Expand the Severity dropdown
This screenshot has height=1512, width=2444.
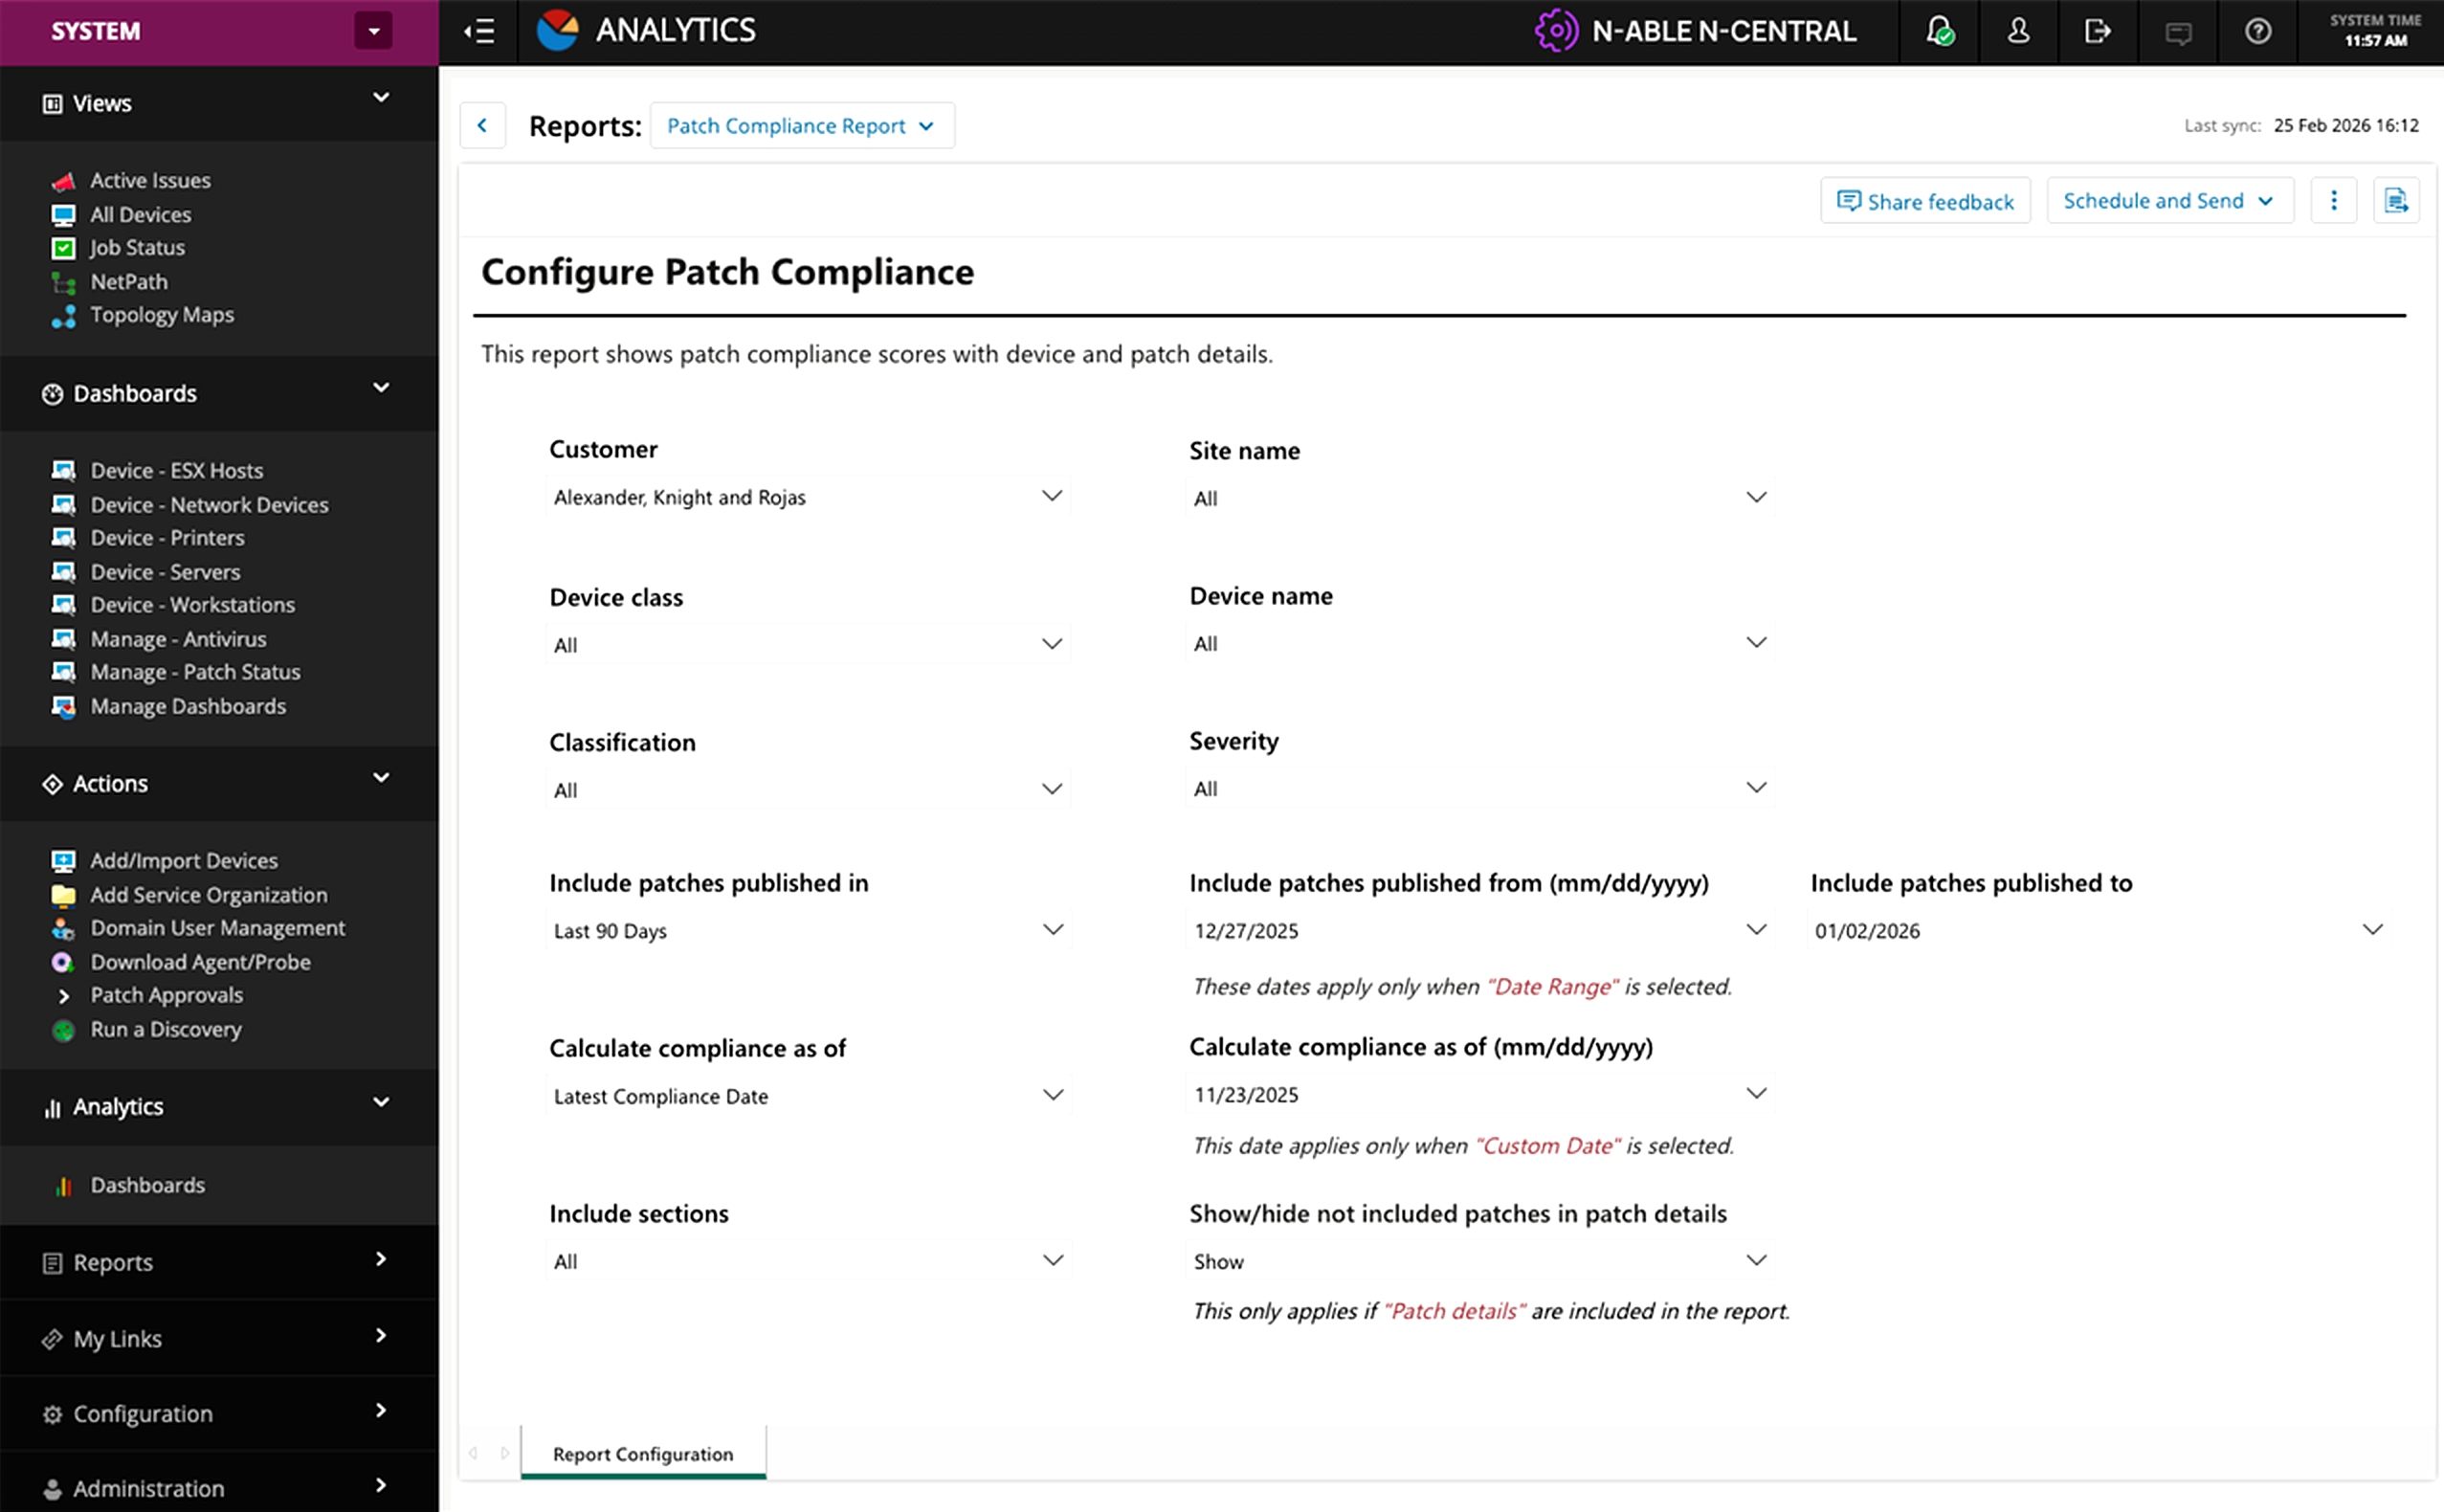[x=1478, y=788]
